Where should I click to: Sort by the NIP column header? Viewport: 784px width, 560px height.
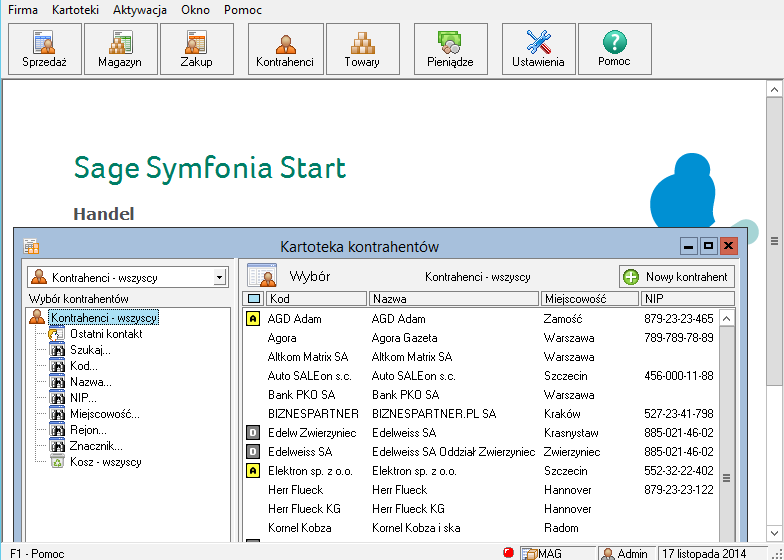(688, 298)
